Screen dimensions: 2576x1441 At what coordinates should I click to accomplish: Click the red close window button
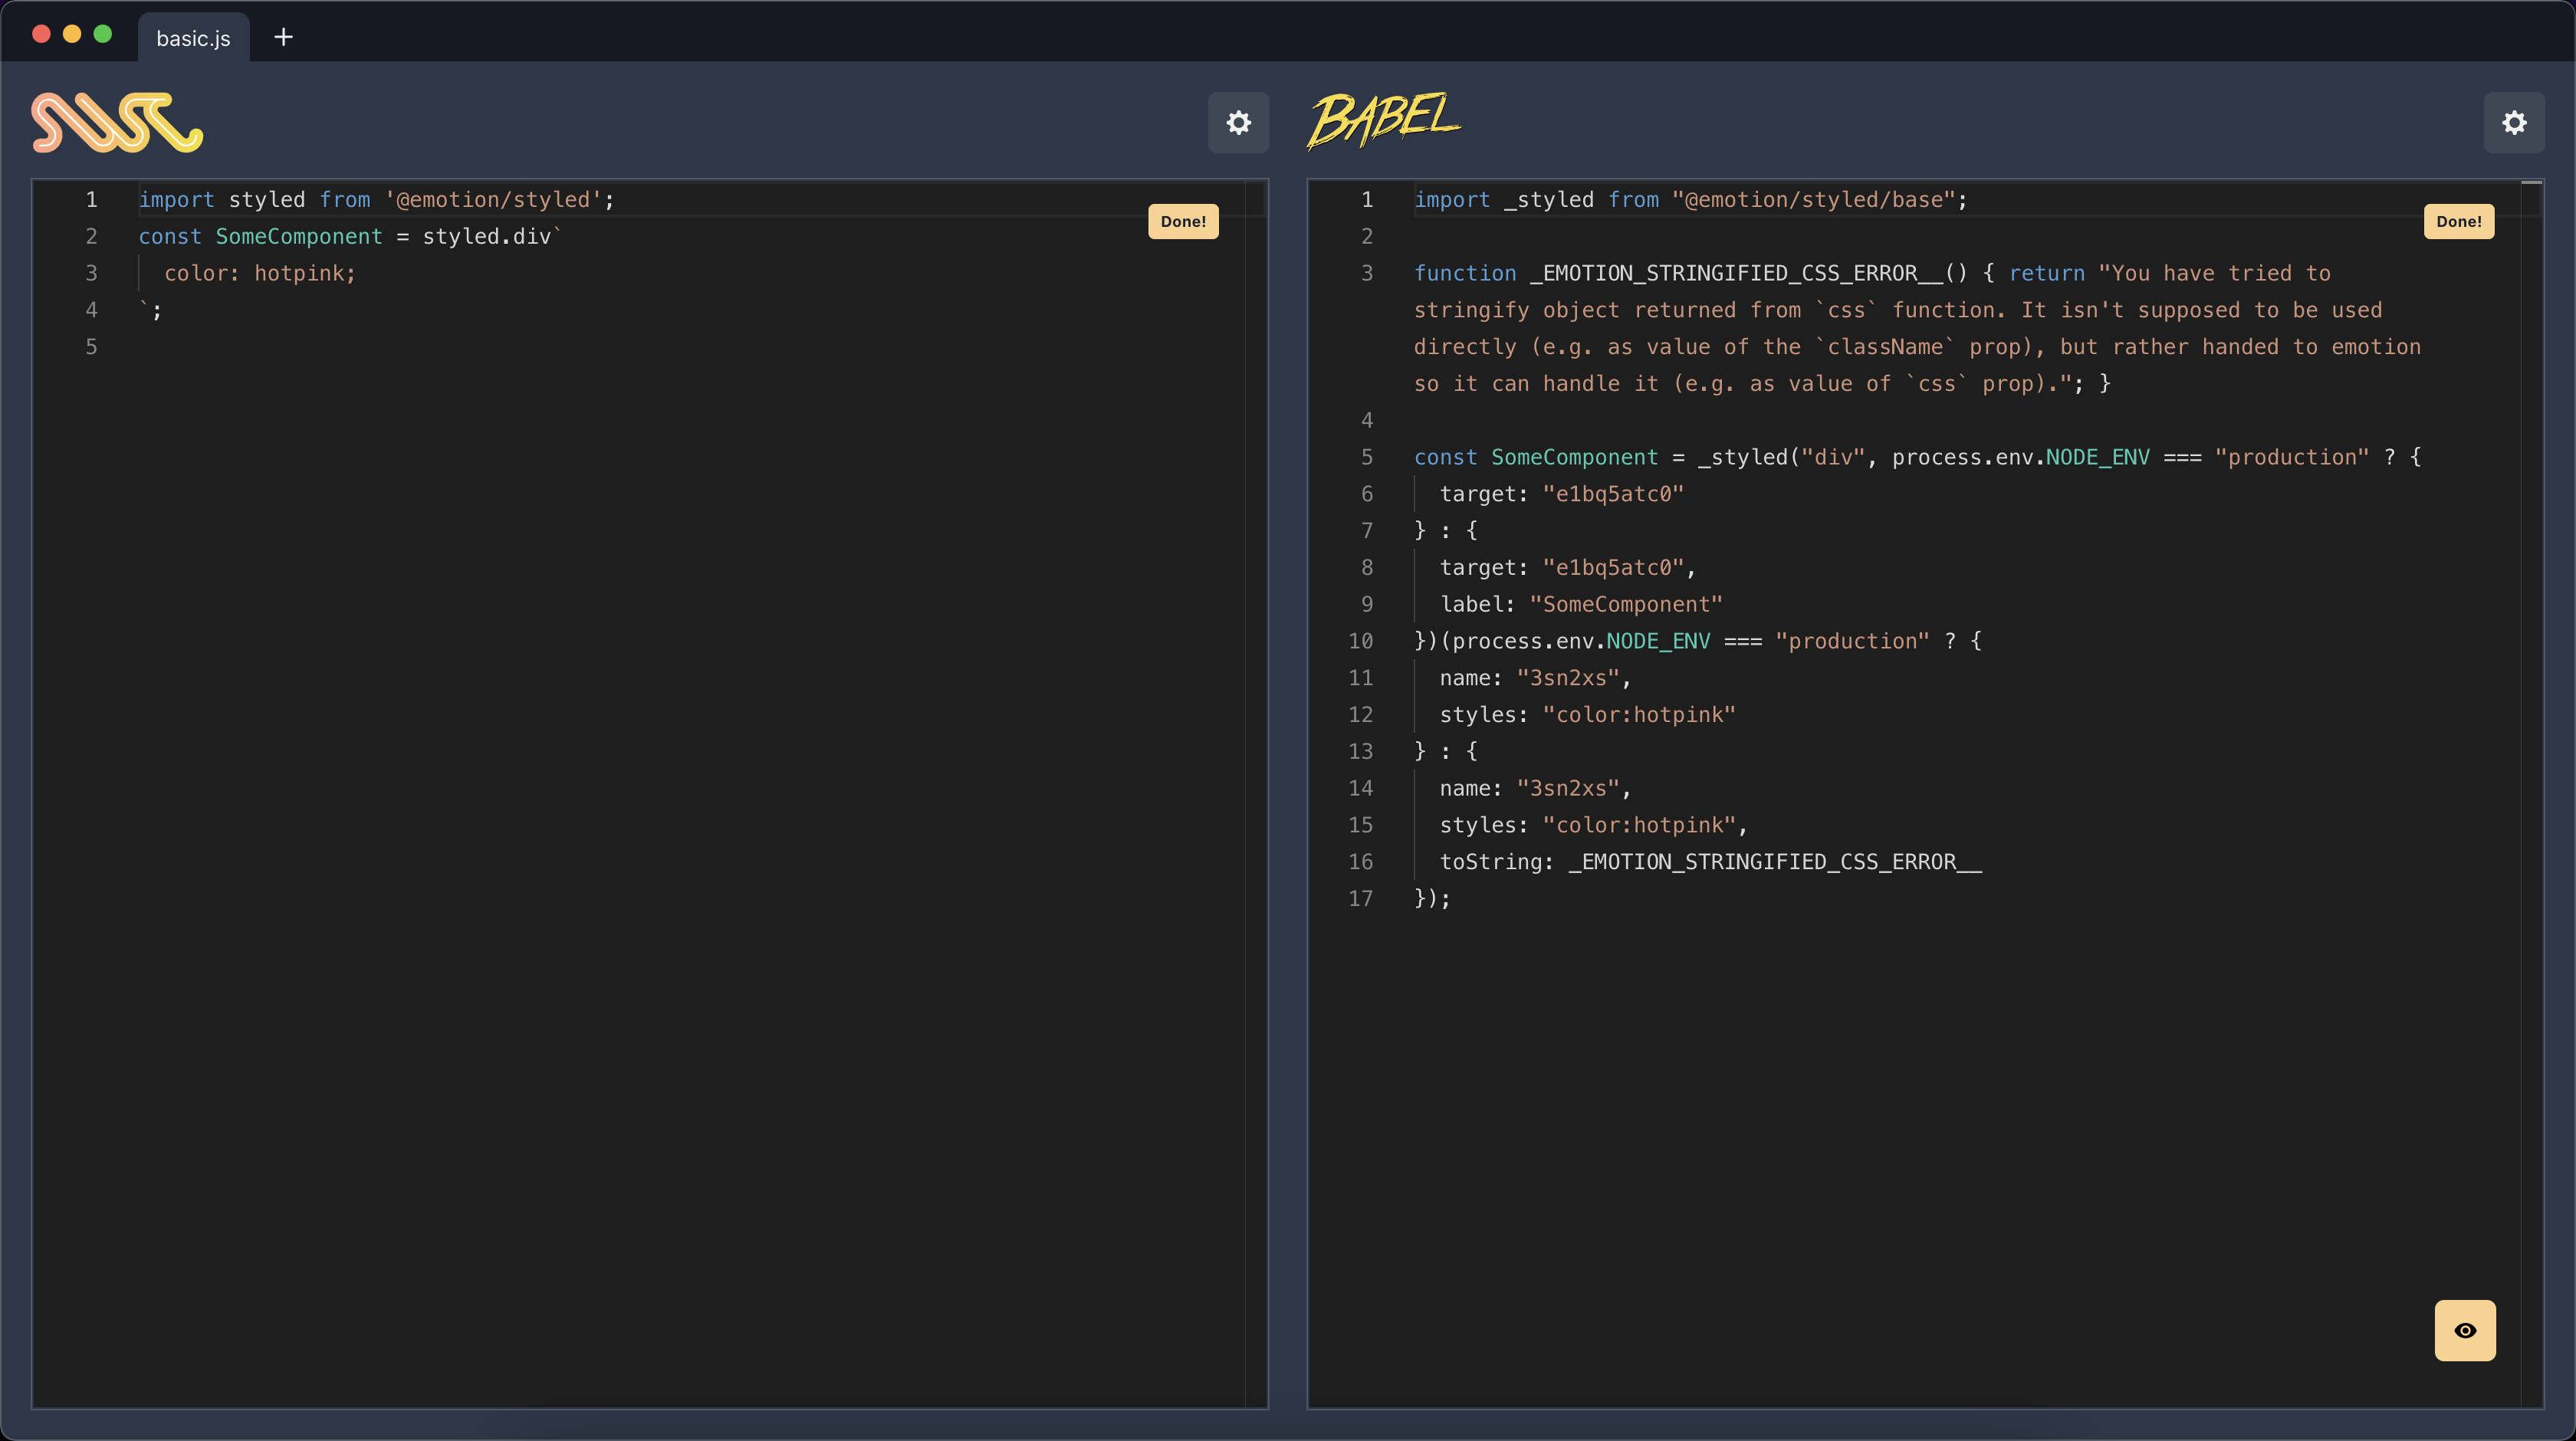click(x=41, y=34)
